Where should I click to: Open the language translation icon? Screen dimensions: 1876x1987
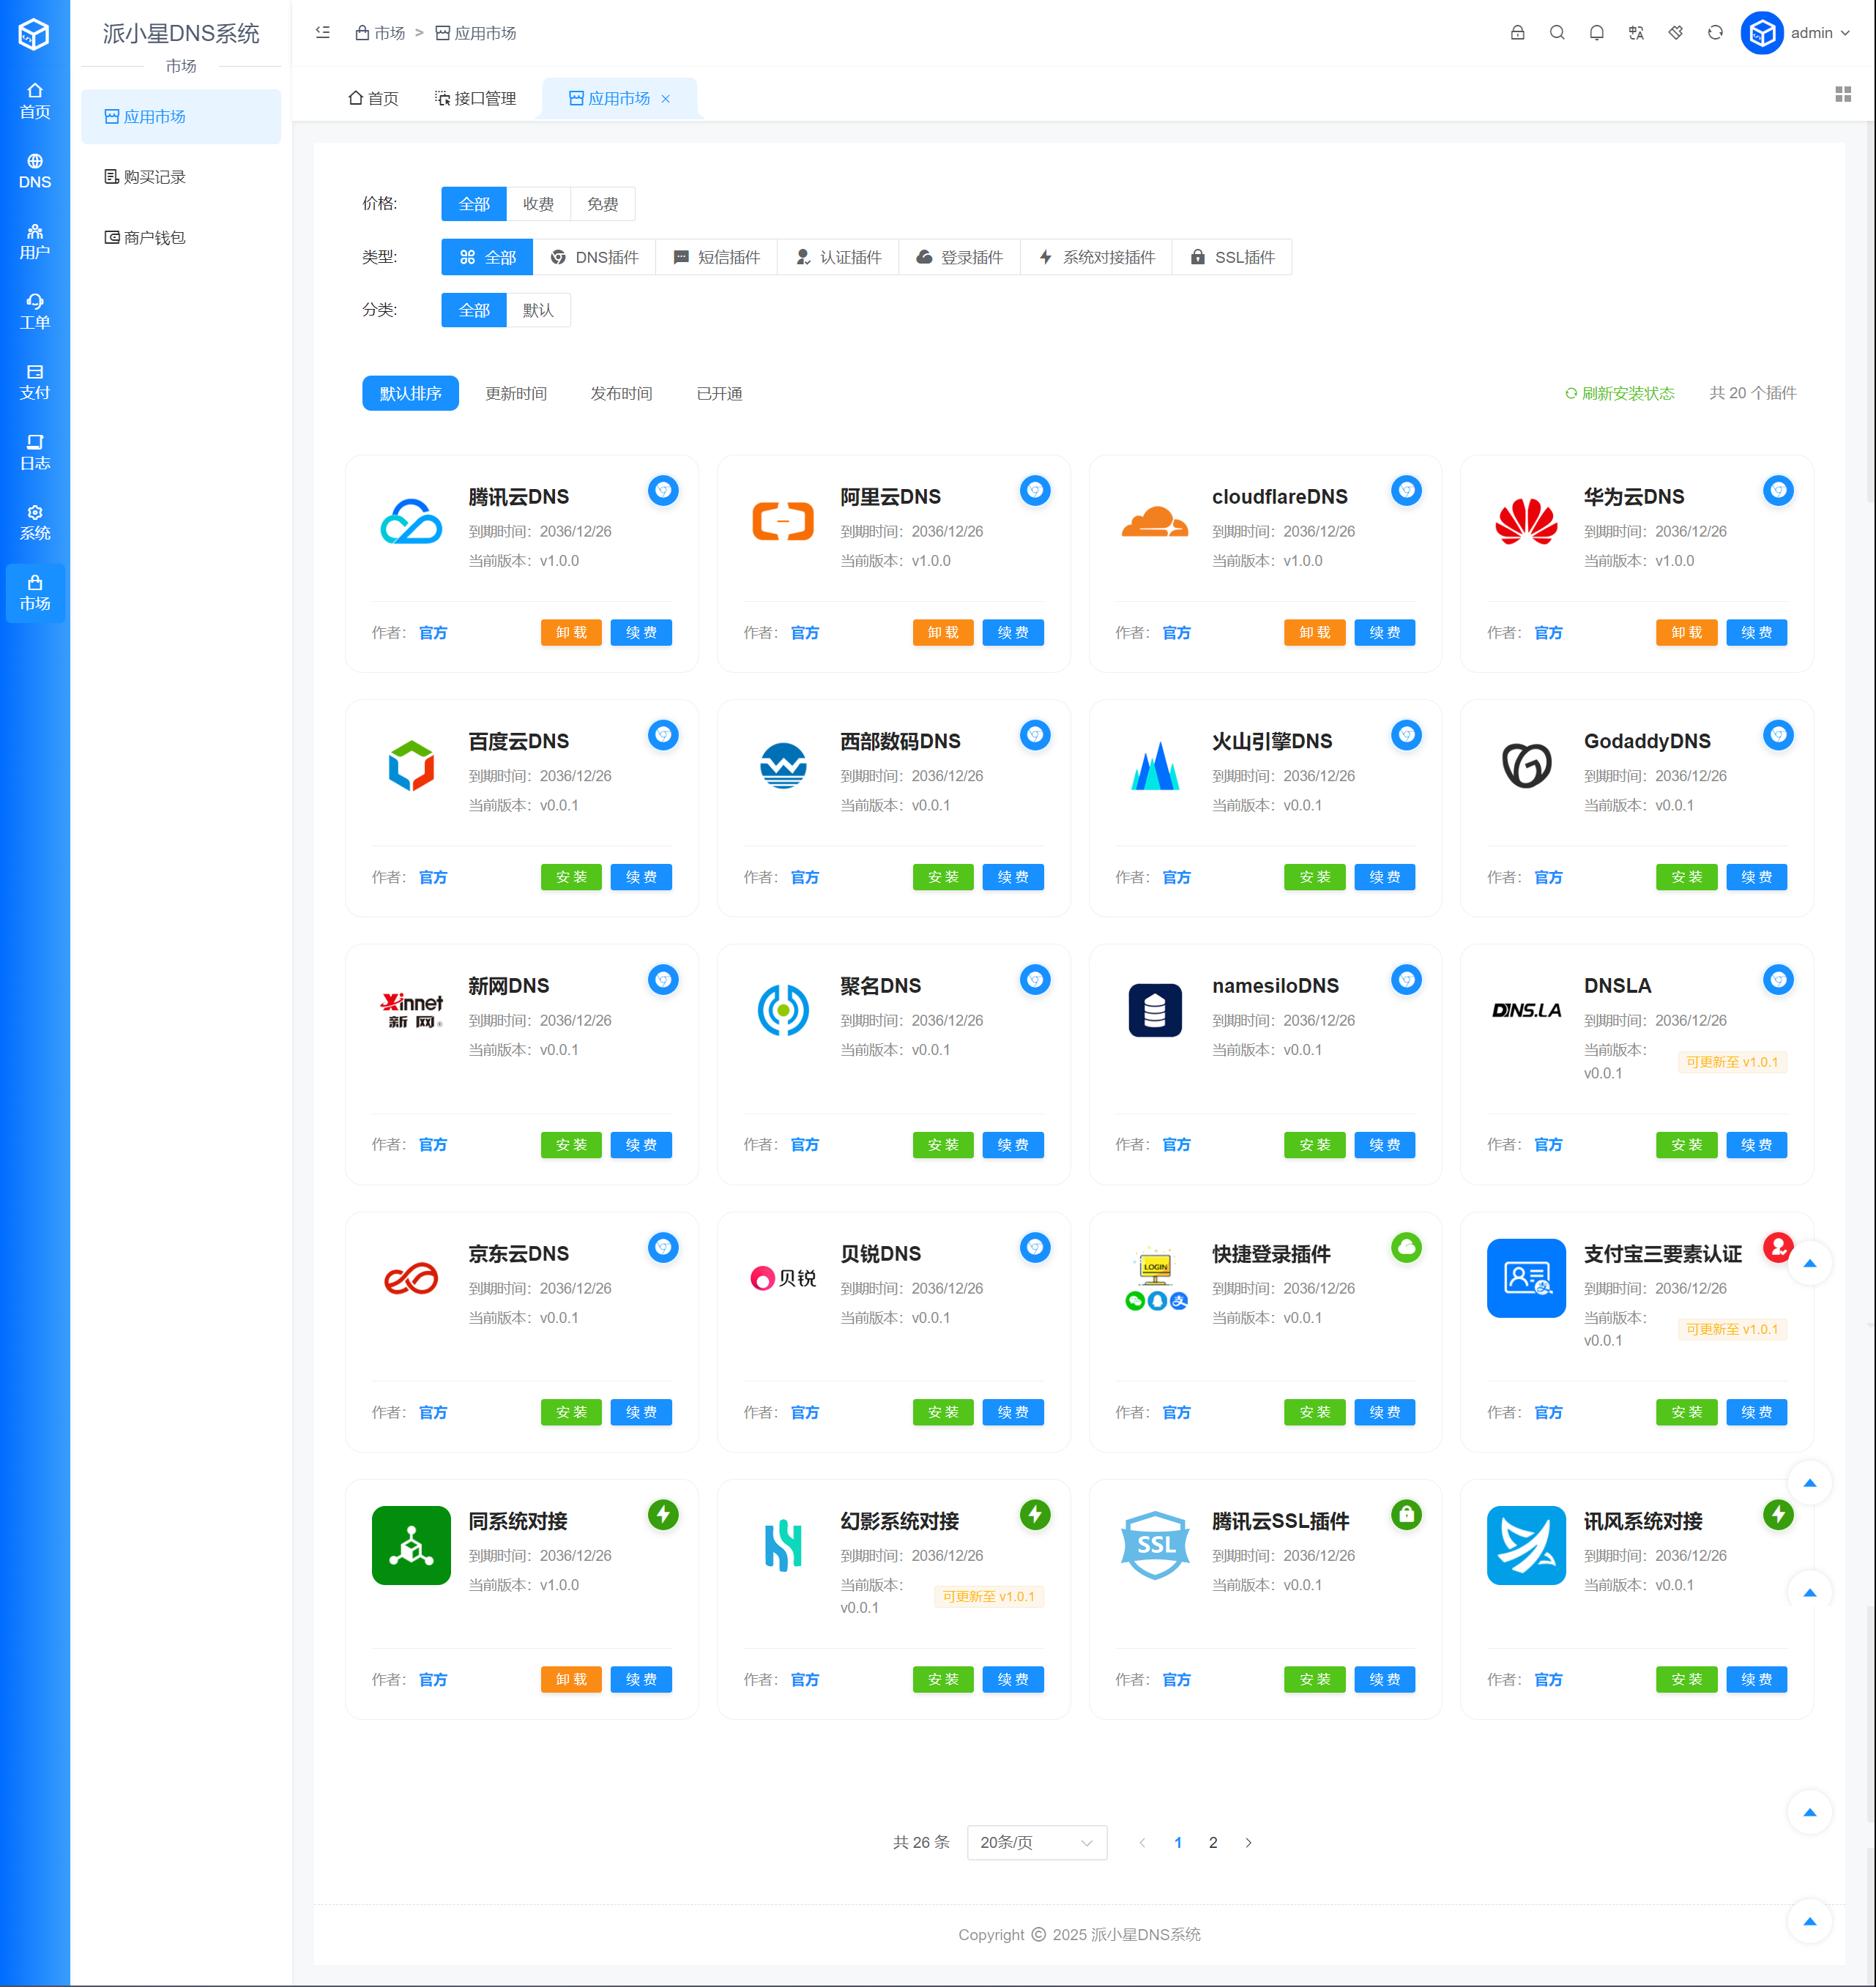[1636, 33]
